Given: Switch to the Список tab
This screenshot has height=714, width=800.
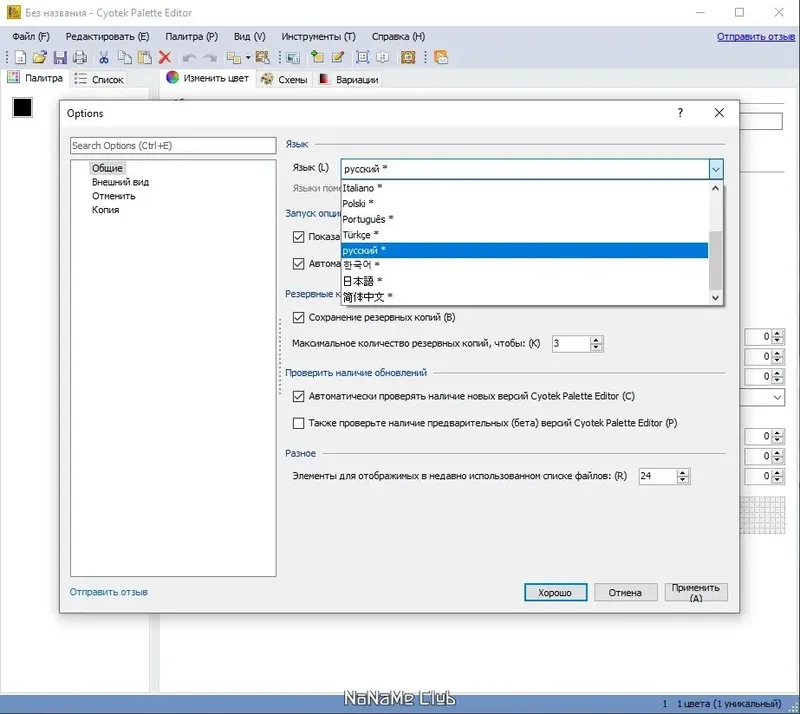Looking at the screenshot, I should 99,80.
